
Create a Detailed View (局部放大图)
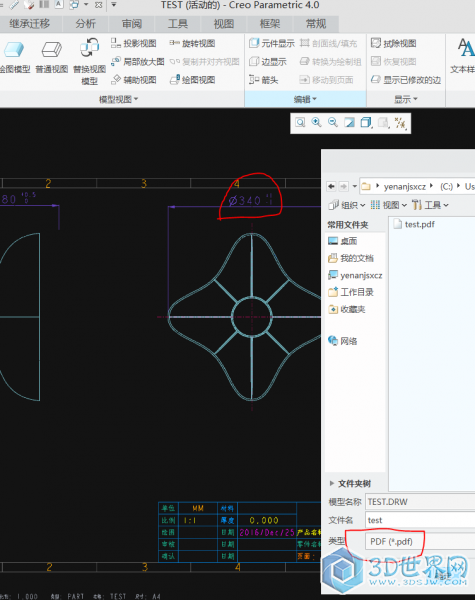[x=137, y=62]
